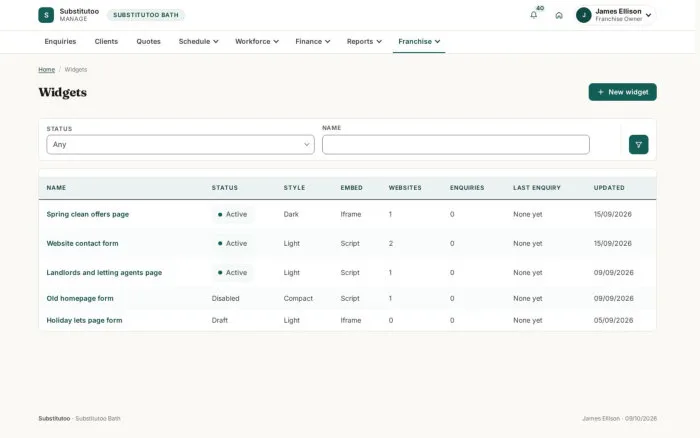700x438 pixels.
Task: Open Spring clean offers page widget
Action: pos(88,214)
